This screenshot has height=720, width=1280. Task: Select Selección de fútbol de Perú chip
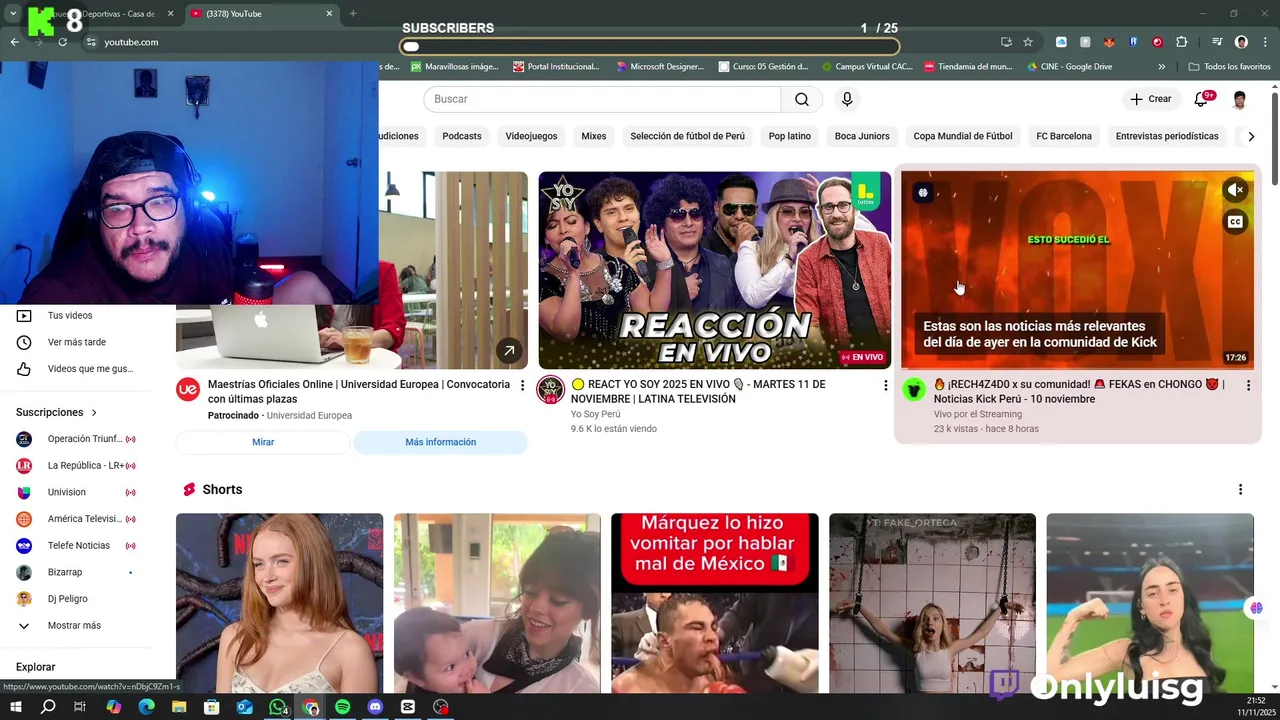[687, 136]
